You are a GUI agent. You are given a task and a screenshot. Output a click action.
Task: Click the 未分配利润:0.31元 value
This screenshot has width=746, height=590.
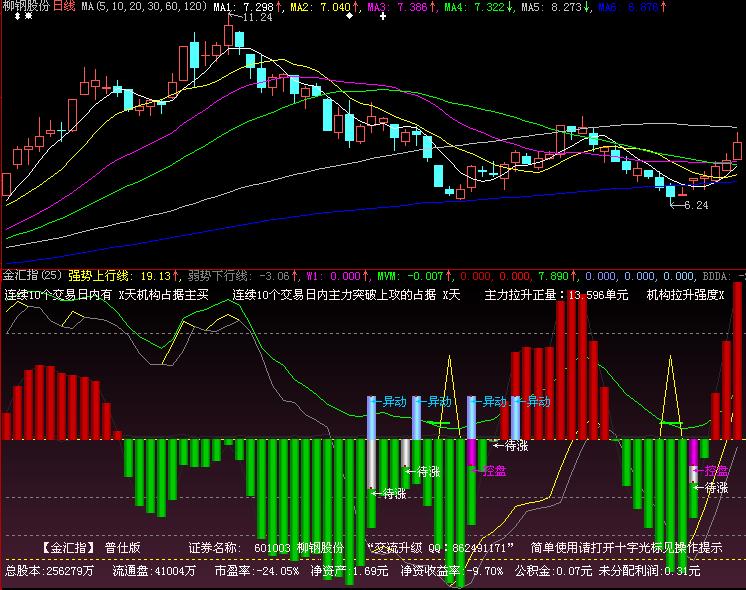pyautogui.click(x=649, y=570)
